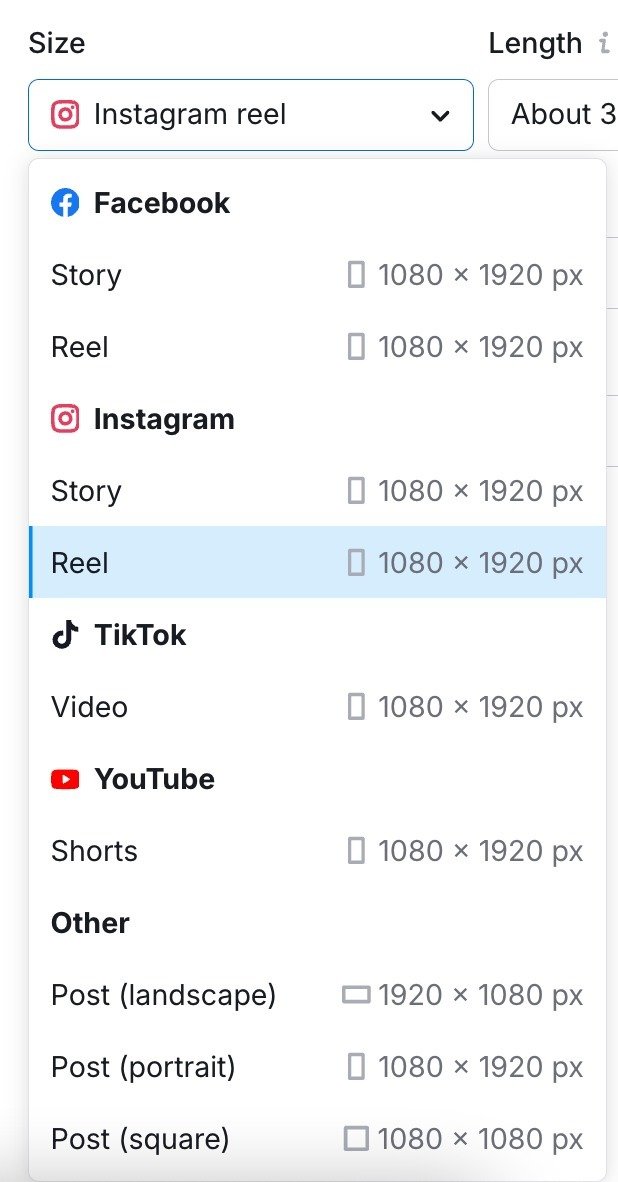Click the YouTube logo icon
This screenshot has height=1182, width=618.
(65, 779)
